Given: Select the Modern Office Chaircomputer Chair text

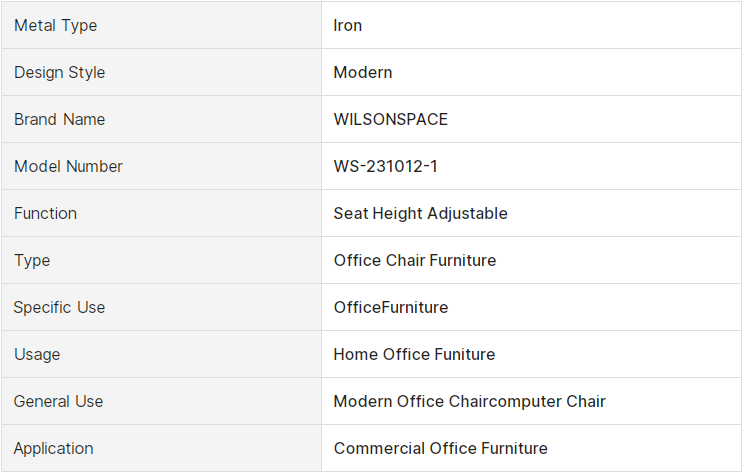Looking at the screenshot, I should tap(470, 401).
